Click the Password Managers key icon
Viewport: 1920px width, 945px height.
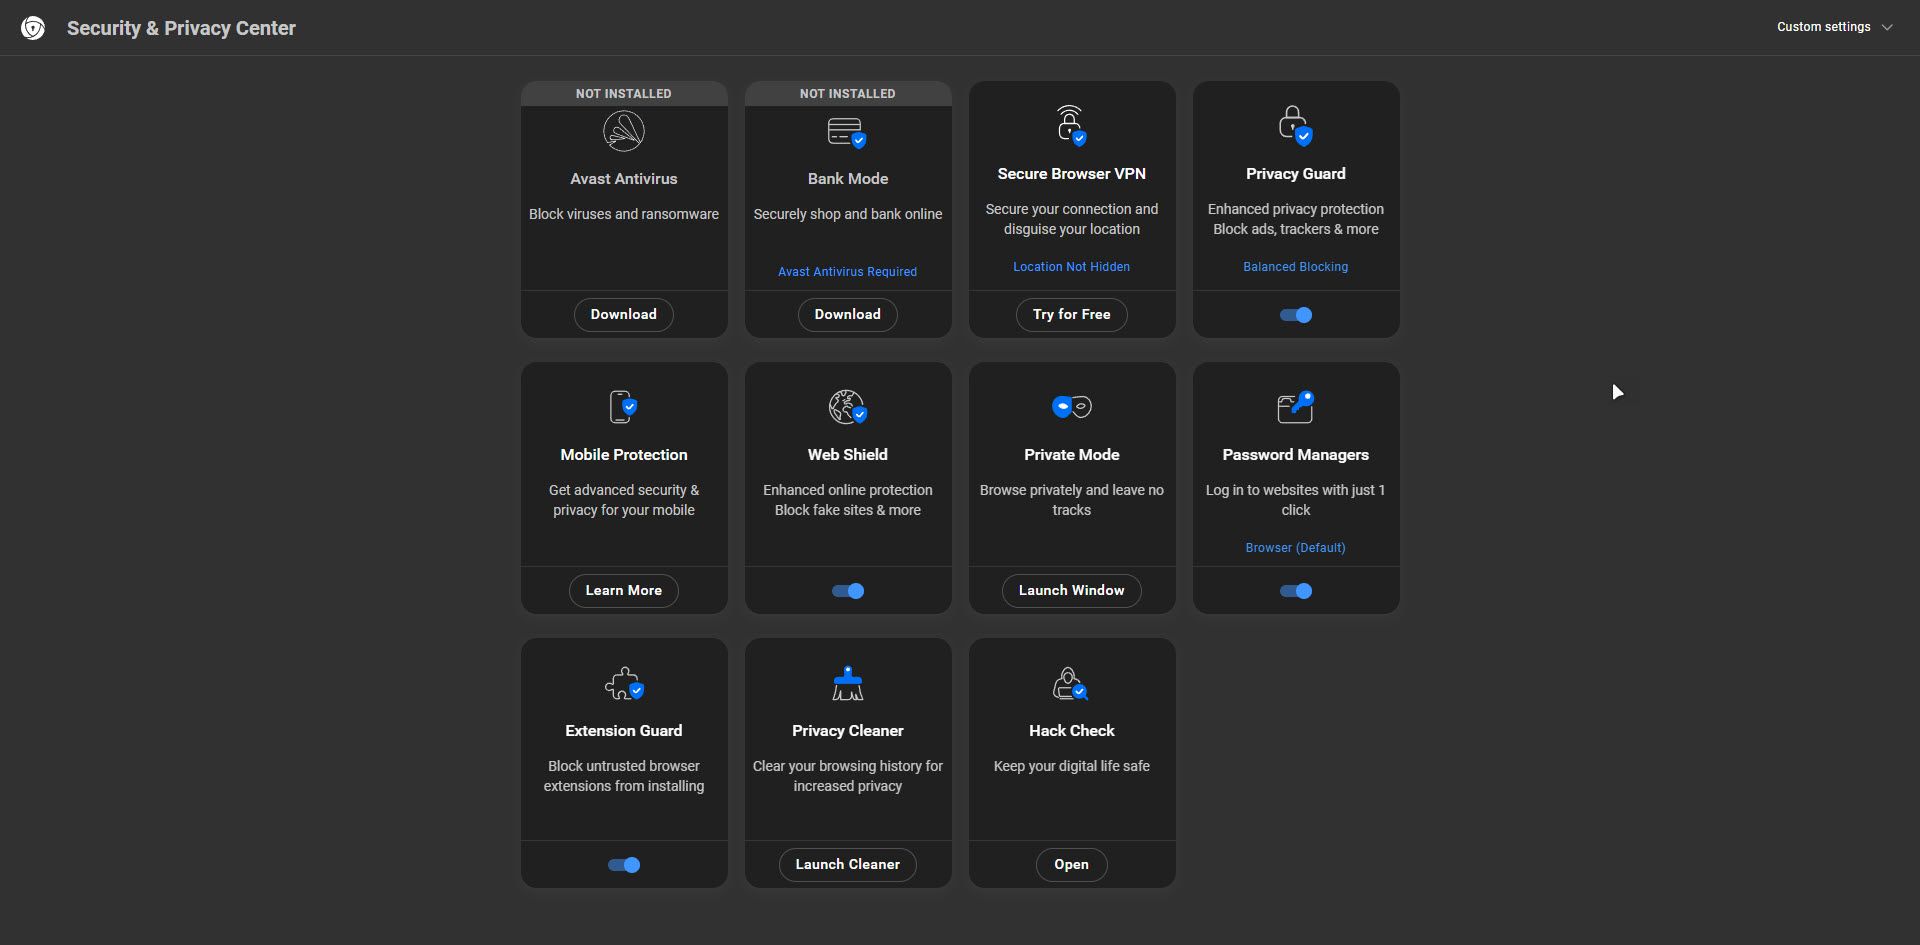pos(1295,406)
